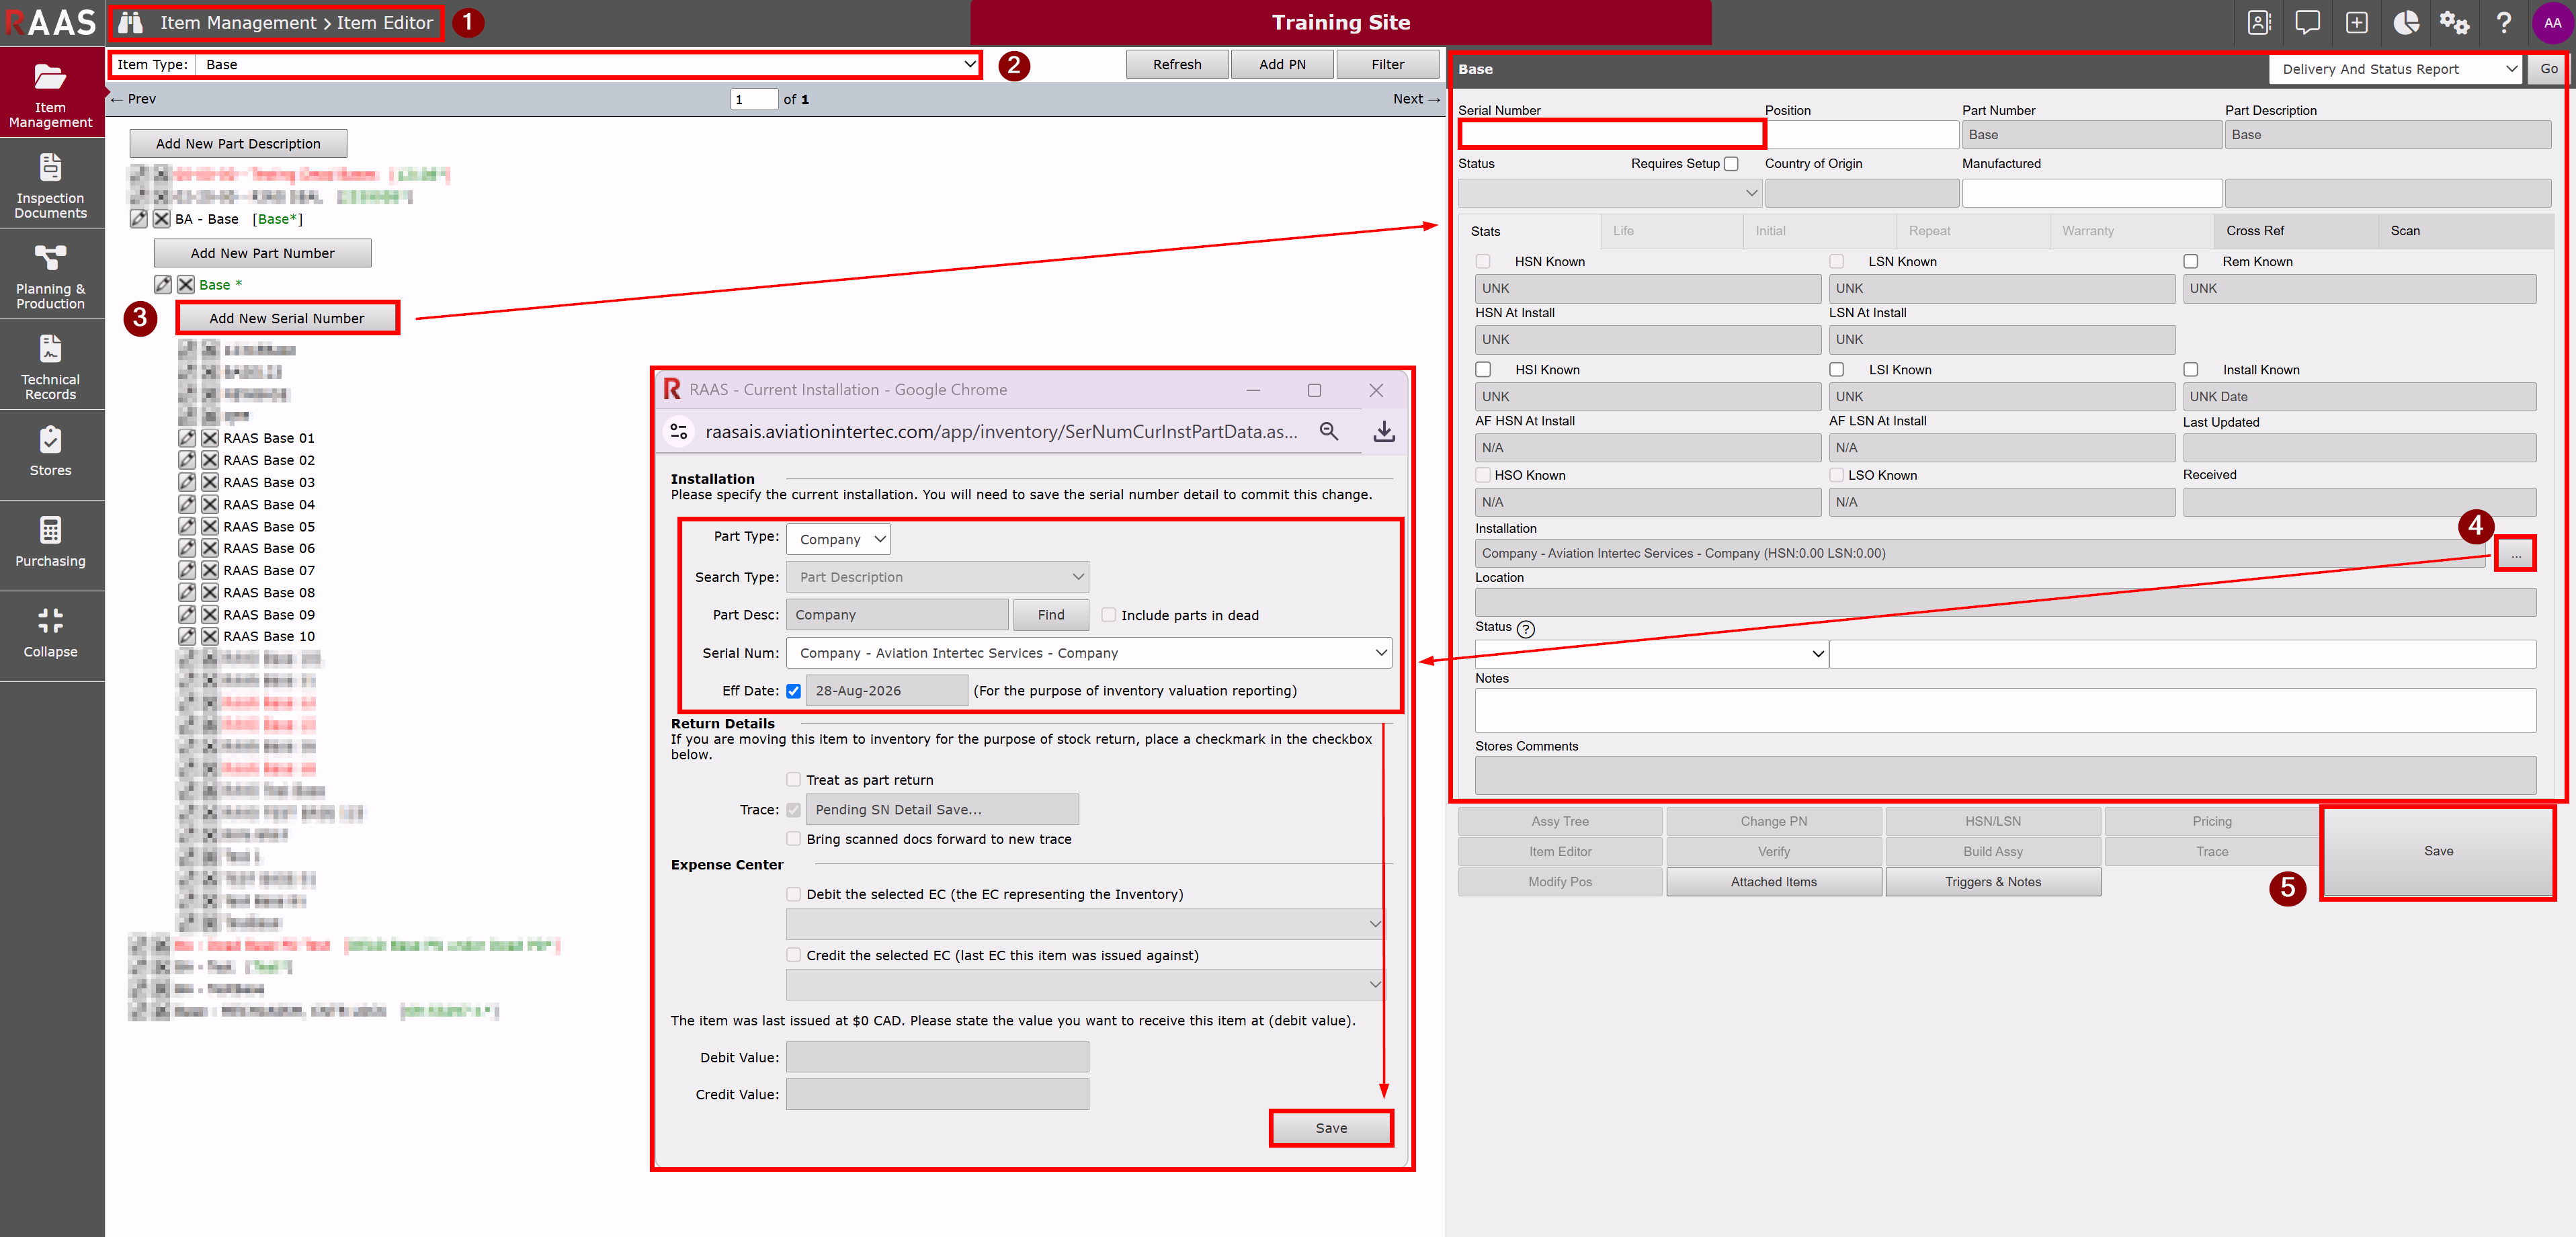This screenshot has width=2576, height=1237.
Task: Click the download icon in popup window
Action: pos(1384,431)
